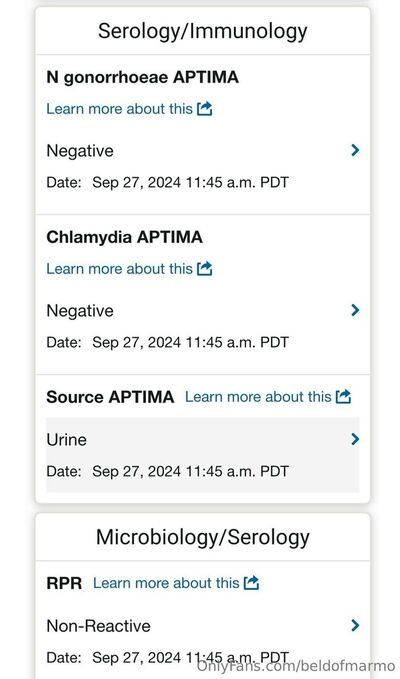Click external-link icon under N gonorrhoeae APTIMA

(205, 108)
